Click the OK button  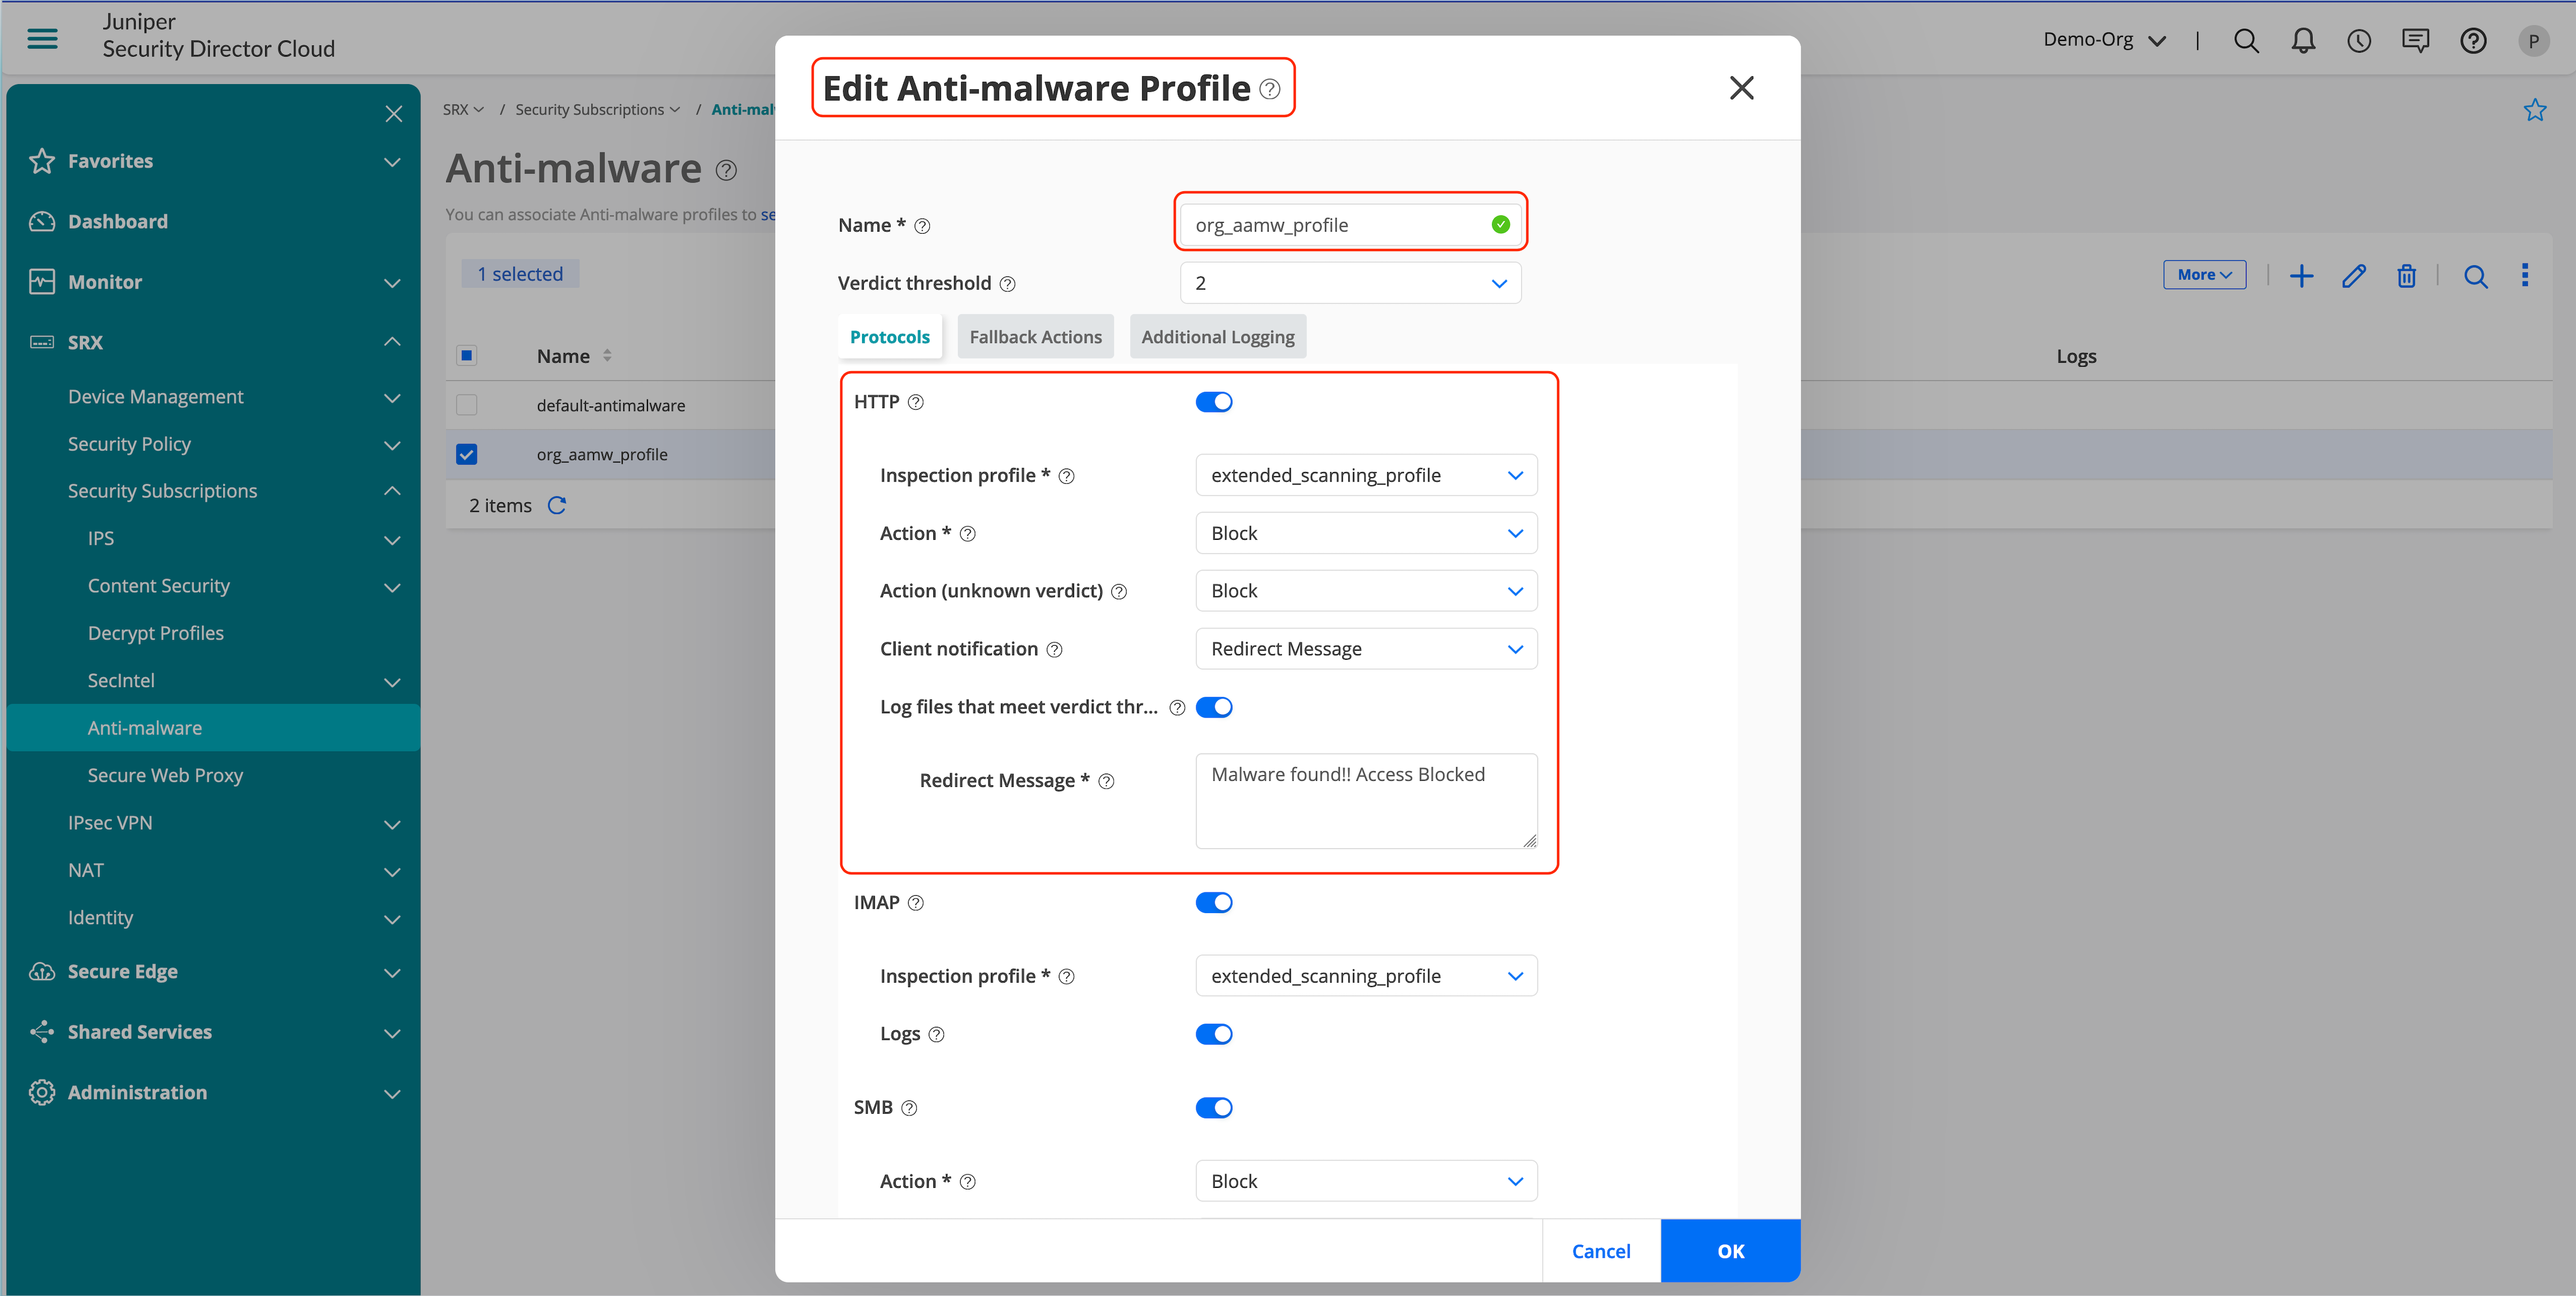1730,1251
